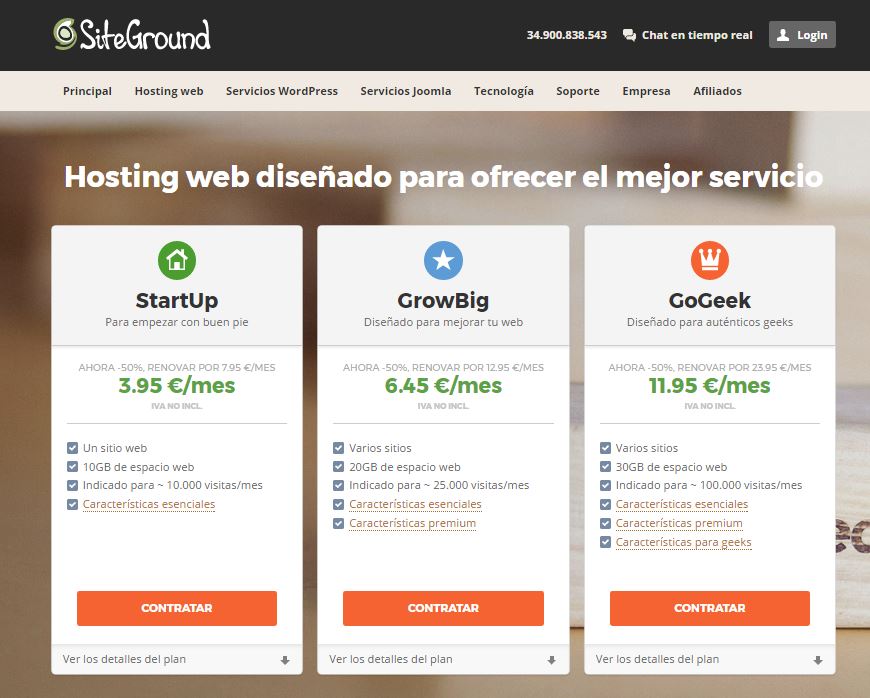
Task: Open StartUp 'Características esenciales' link
Action: (149, 504)
